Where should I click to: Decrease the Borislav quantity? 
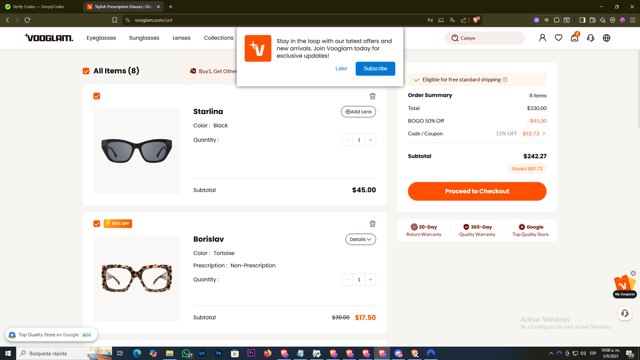pyautogui.click(x=347, y=280)
